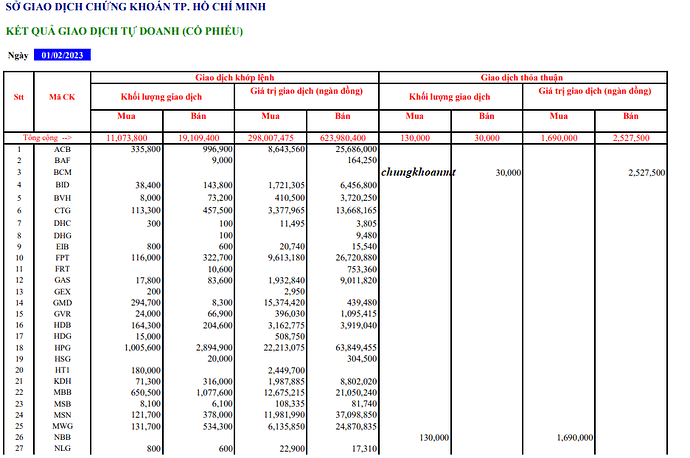Select GMD buy value 15,374,420
This screenshot has width=690, height=458.
[284, 303]
